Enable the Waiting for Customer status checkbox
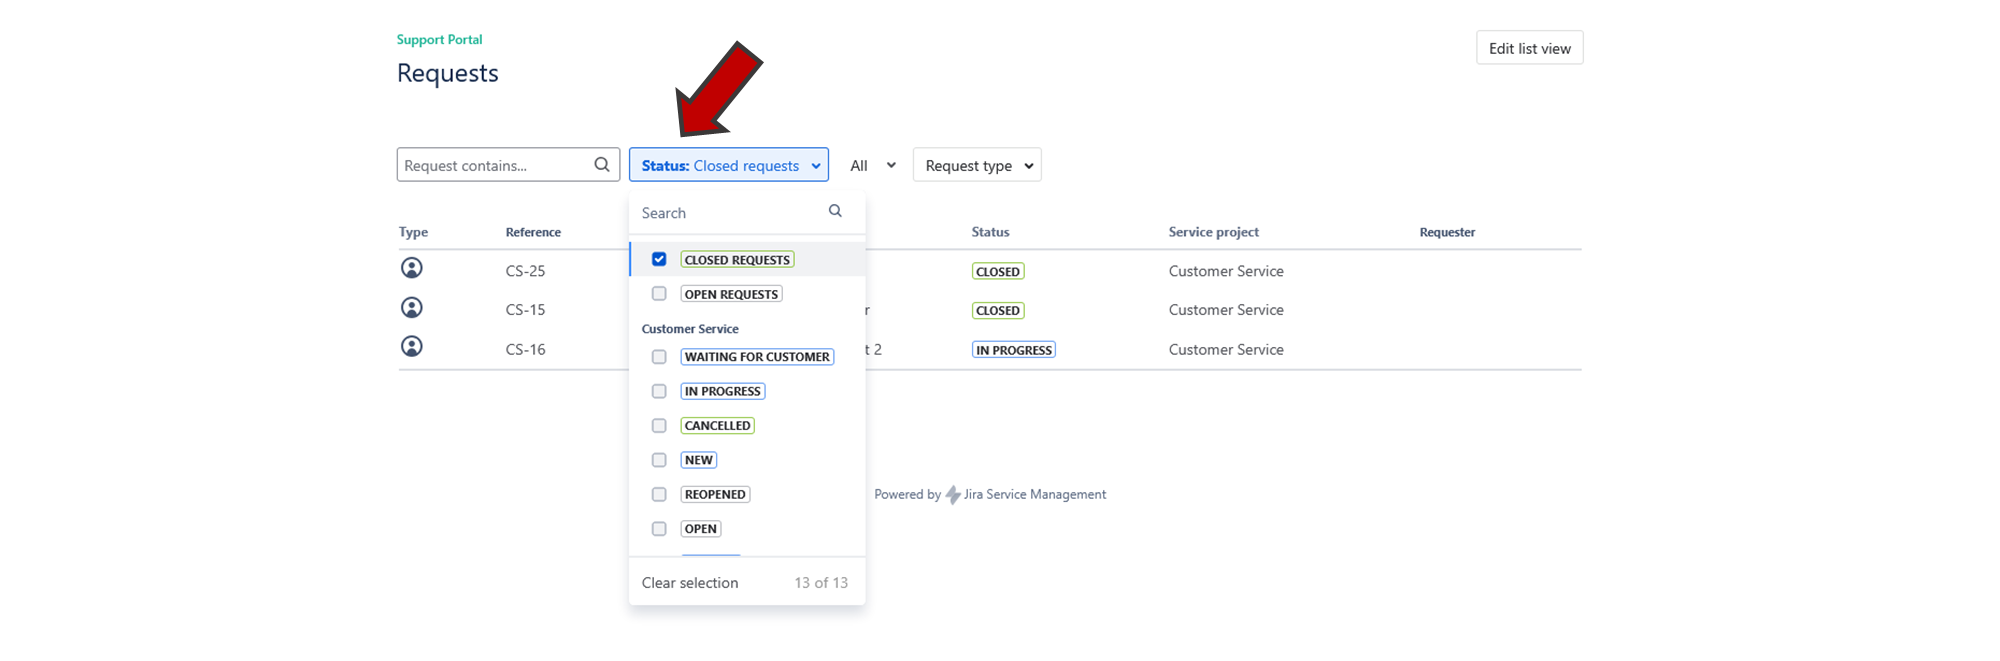The height and width of the screenshot is (661, 2000). click(659, 357)
